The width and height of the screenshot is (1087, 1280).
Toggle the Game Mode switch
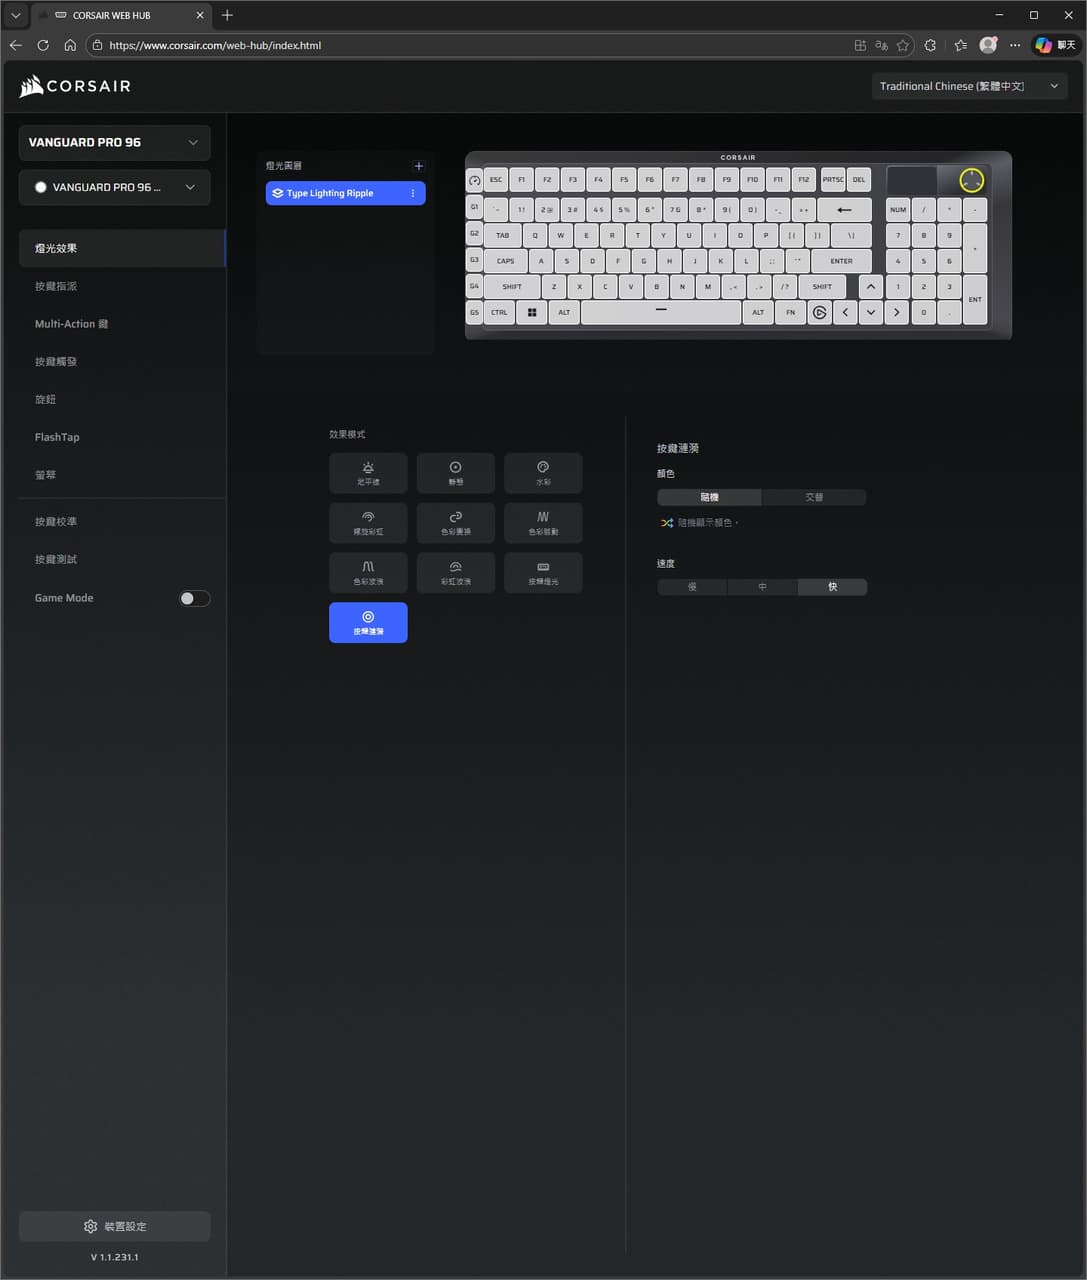(x=194, y=598)
